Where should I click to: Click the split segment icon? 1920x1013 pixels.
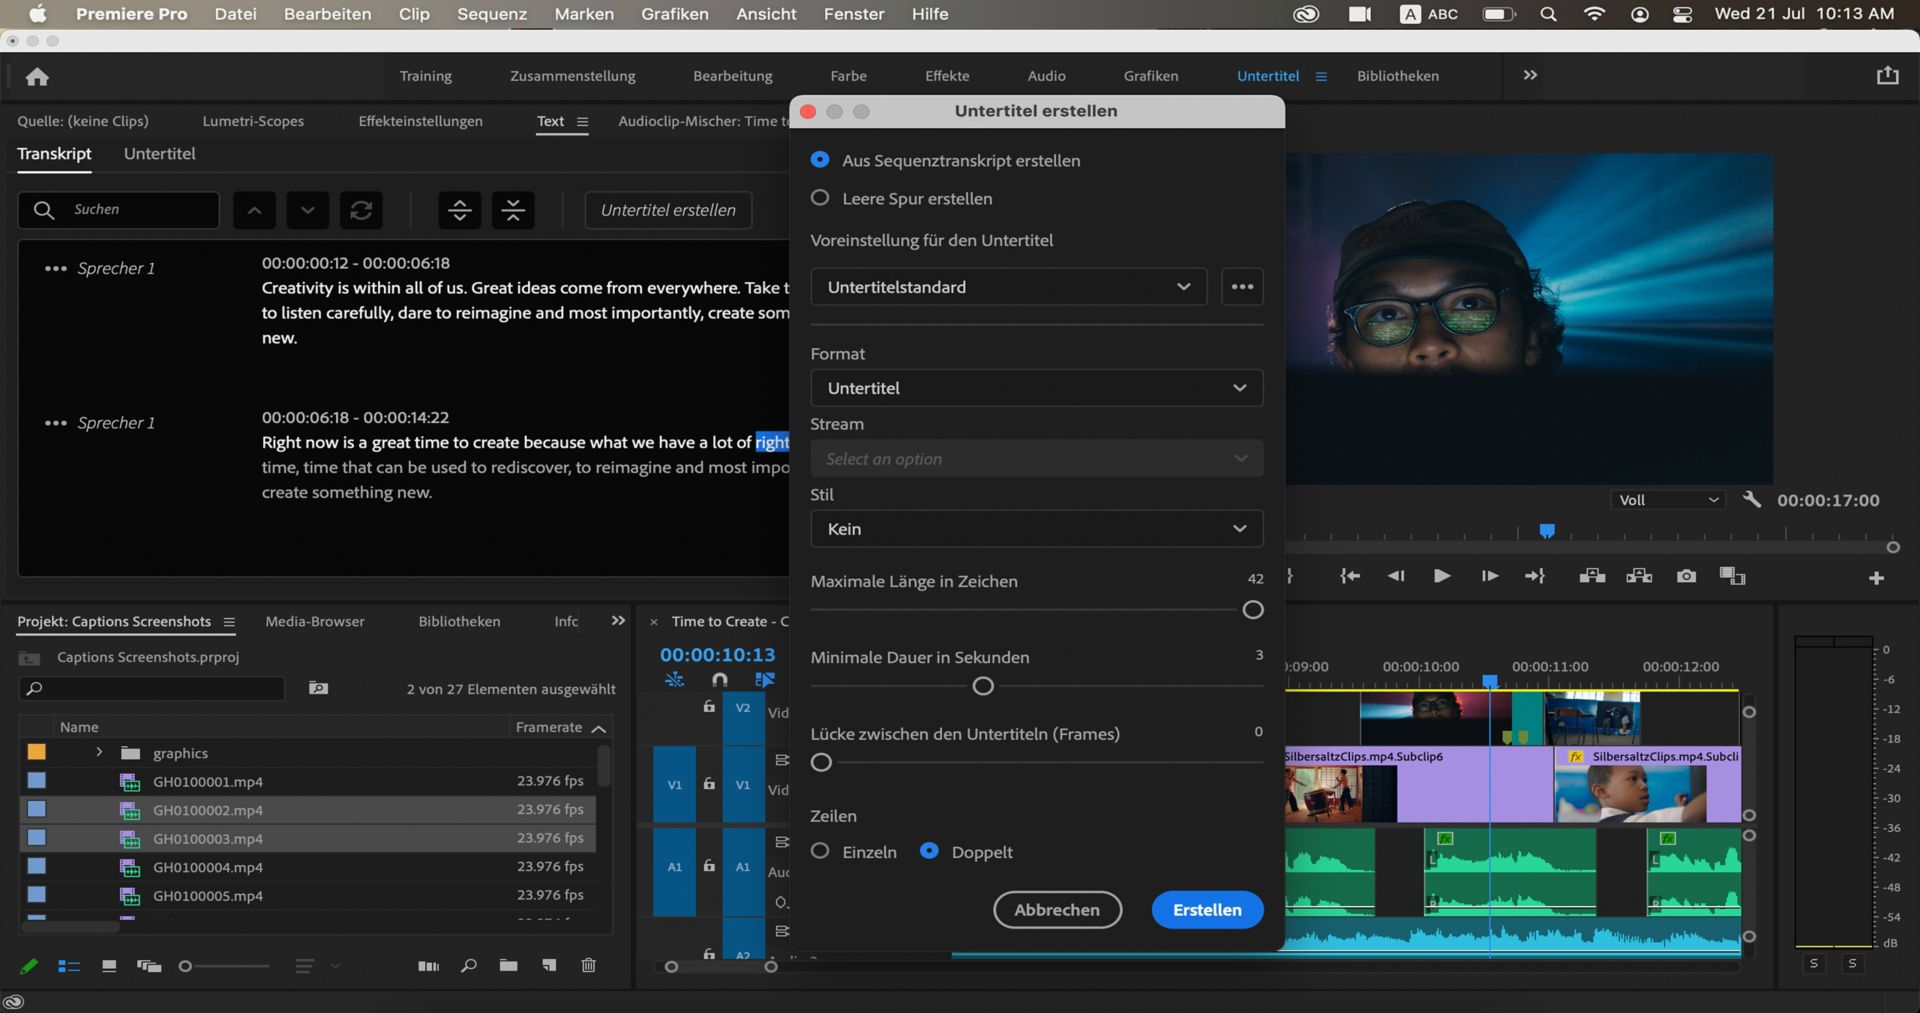click(459, 210)
